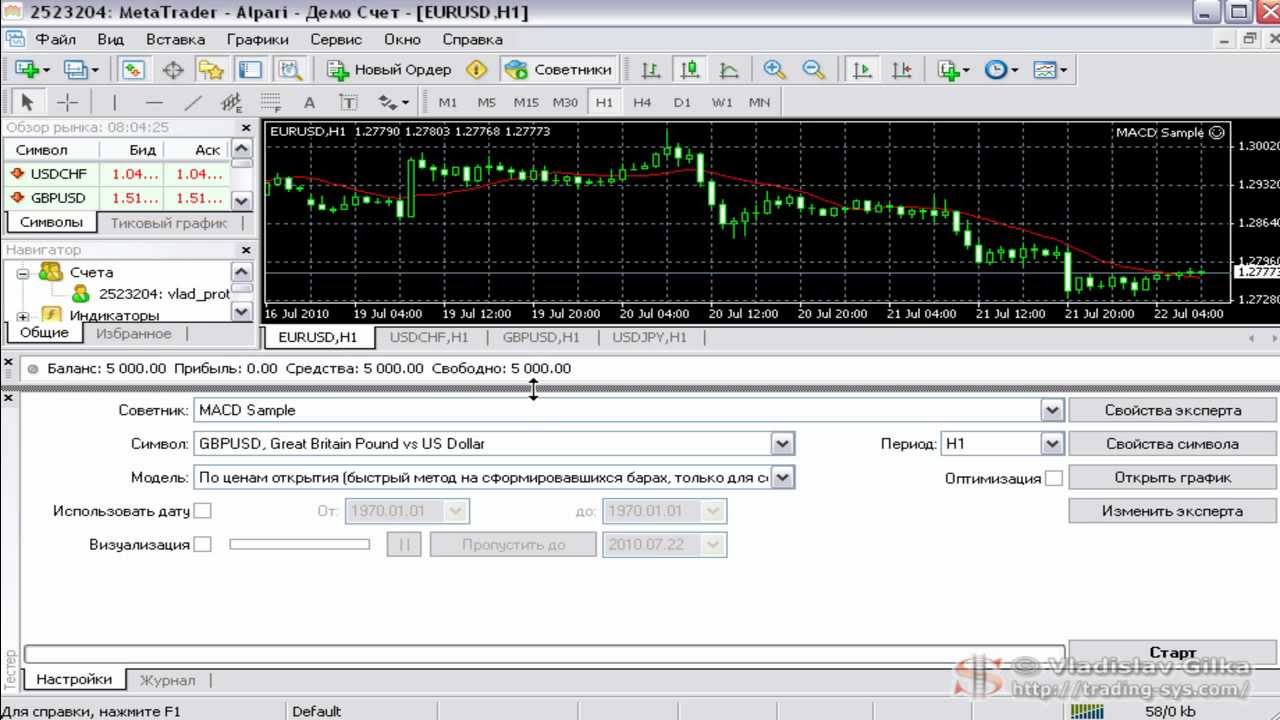1280x720 pixels.
Task: Select the equidistant channel tool
Action: pos(232,102)
